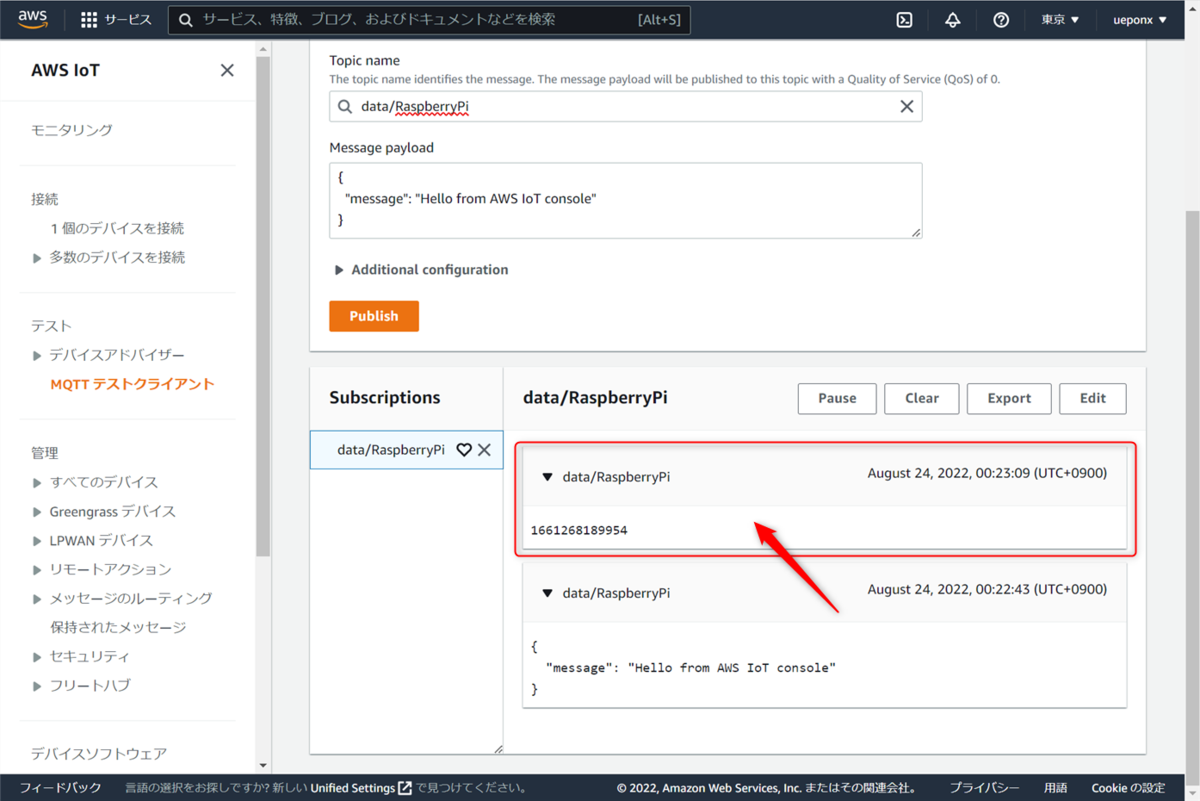Open モニタリング in sidebar
This screenshot has width=1200, height=801.
click(x=72, y=130)
